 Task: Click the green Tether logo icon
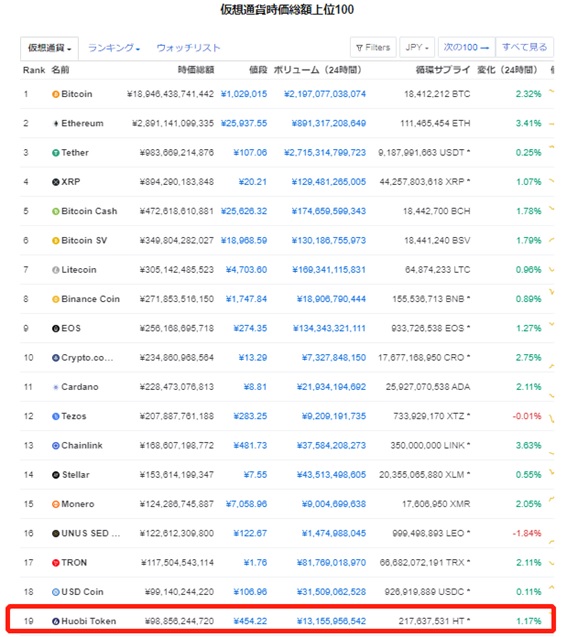56,153
